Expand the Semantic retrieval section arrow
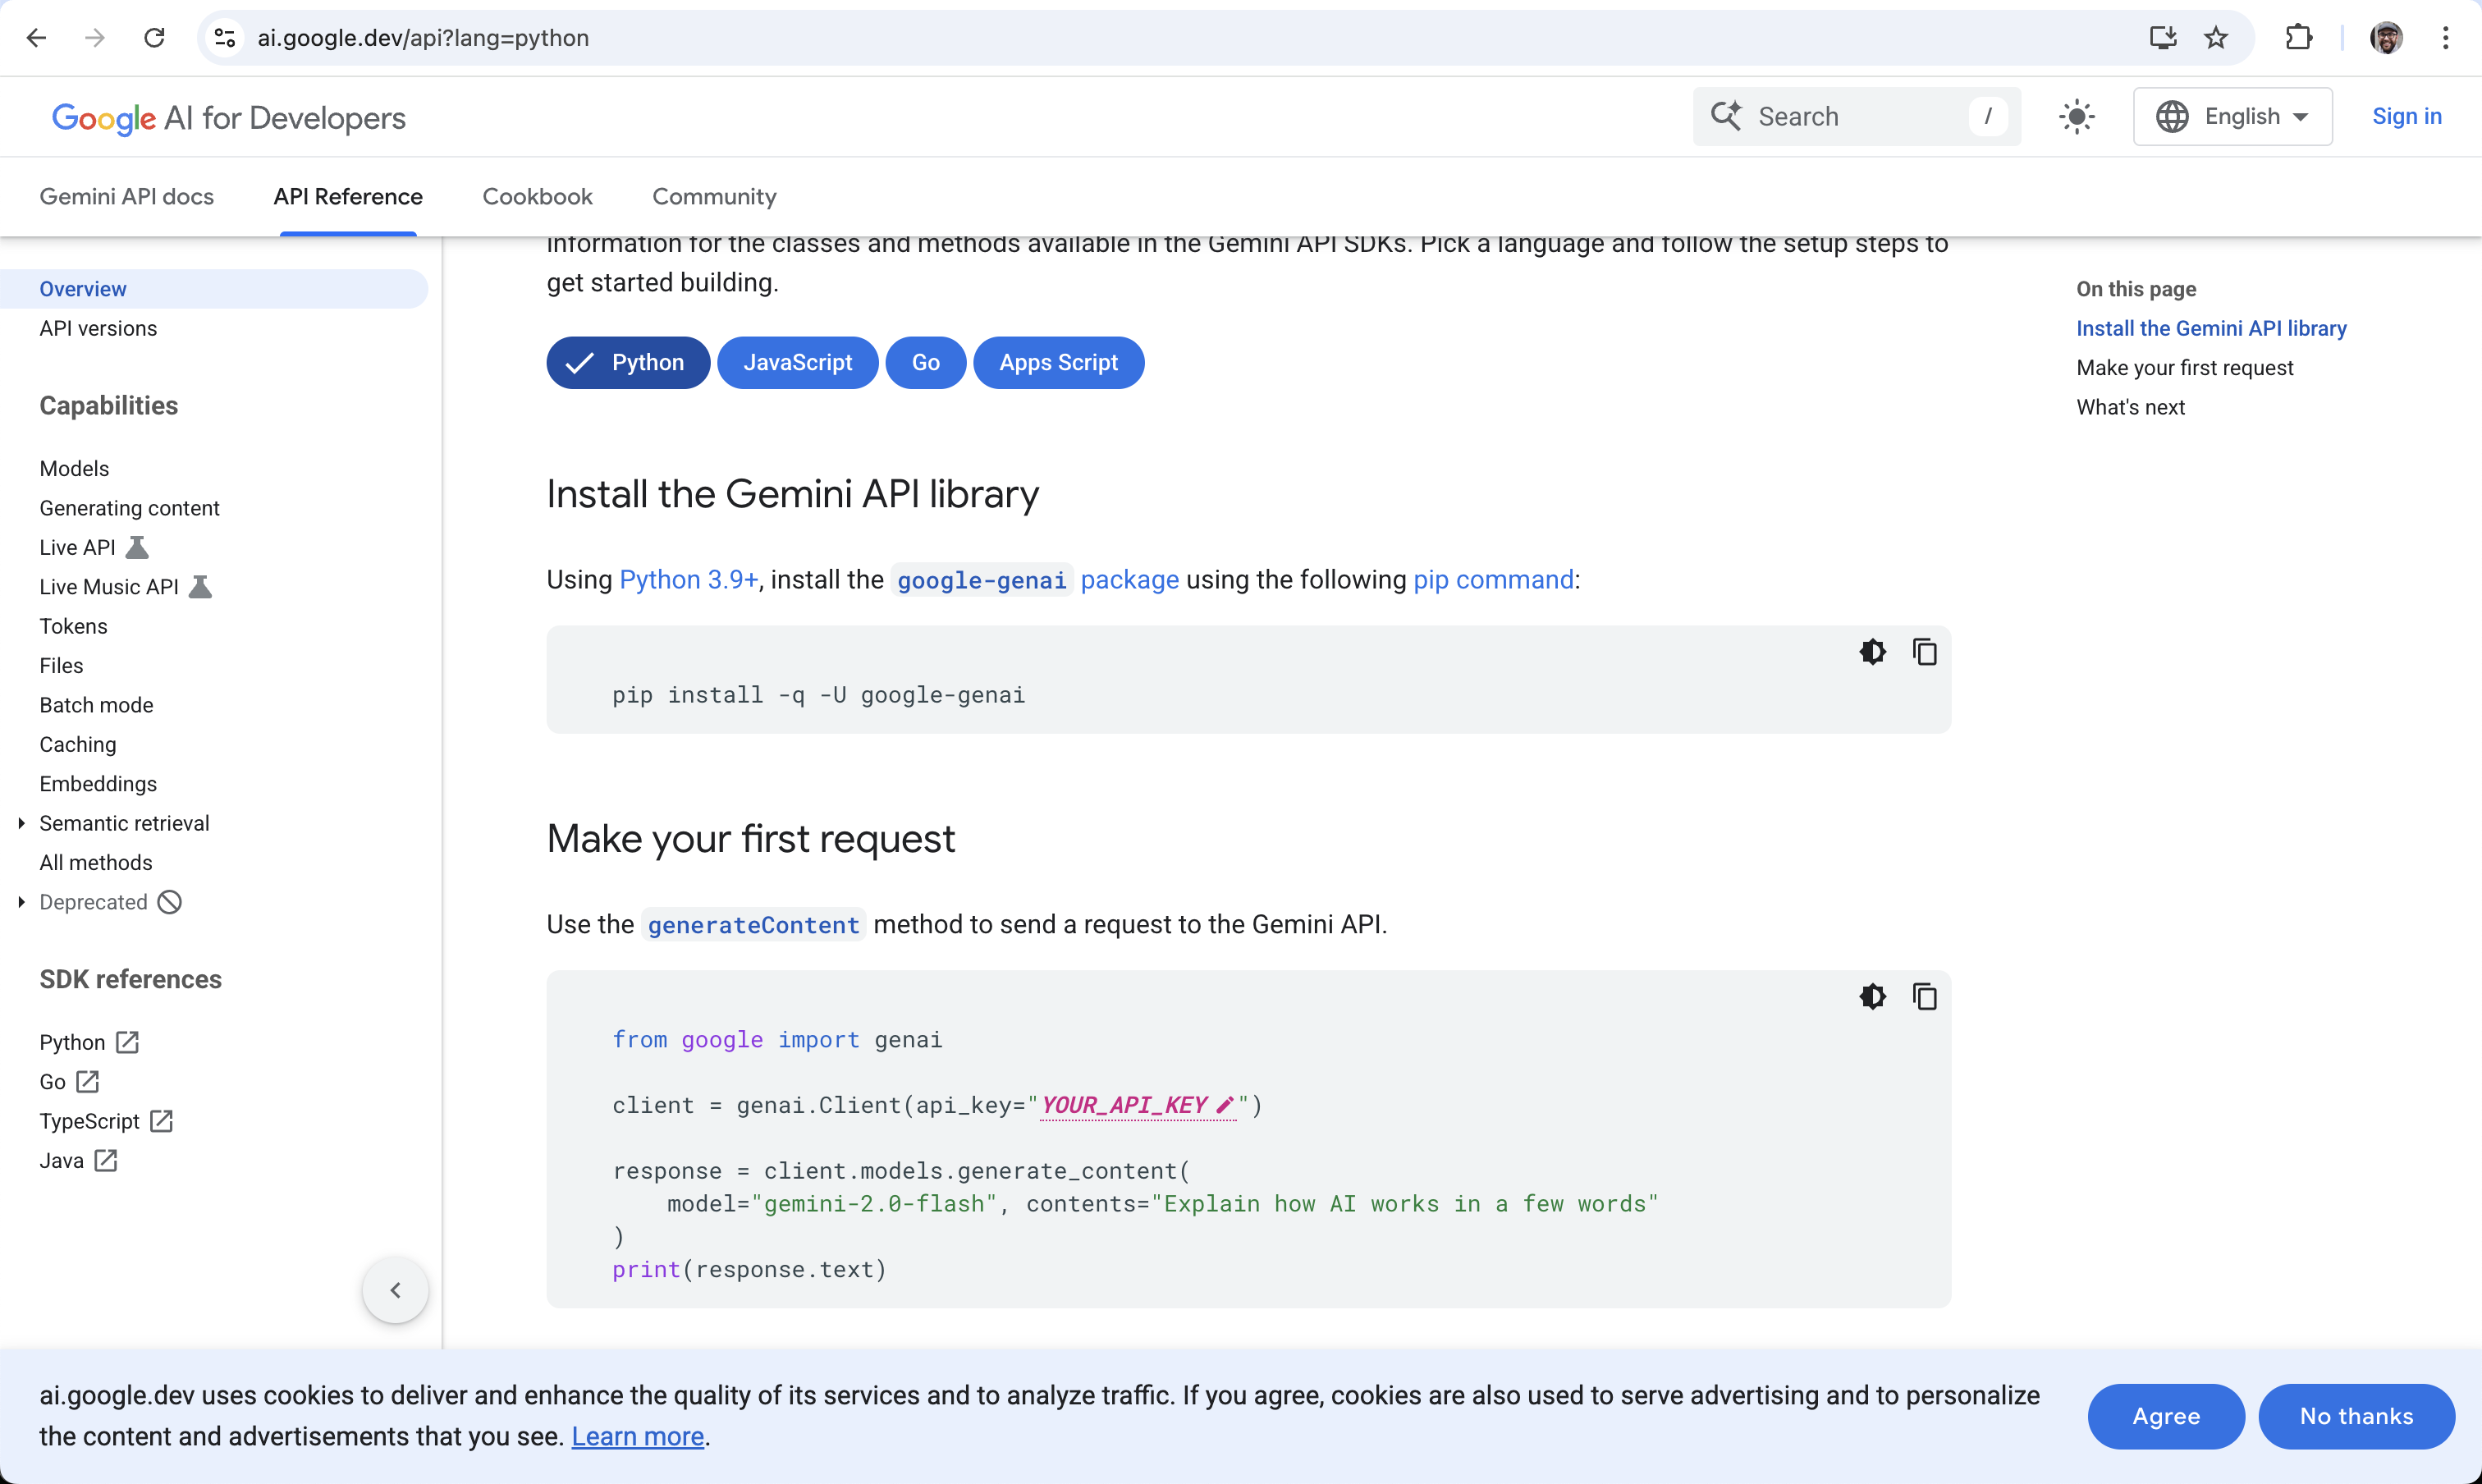Screen dimensions: 2482x1484 21,823
